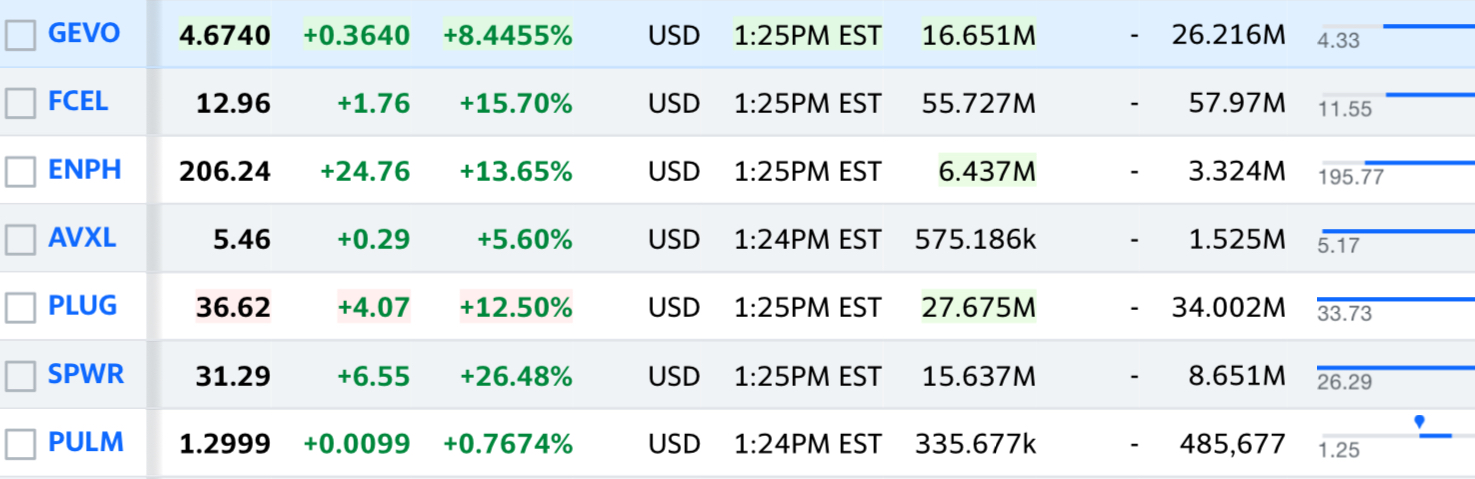Open the PULM ticker link
Viewport: 1475px width, 479px height.
[x=86, y=441]
